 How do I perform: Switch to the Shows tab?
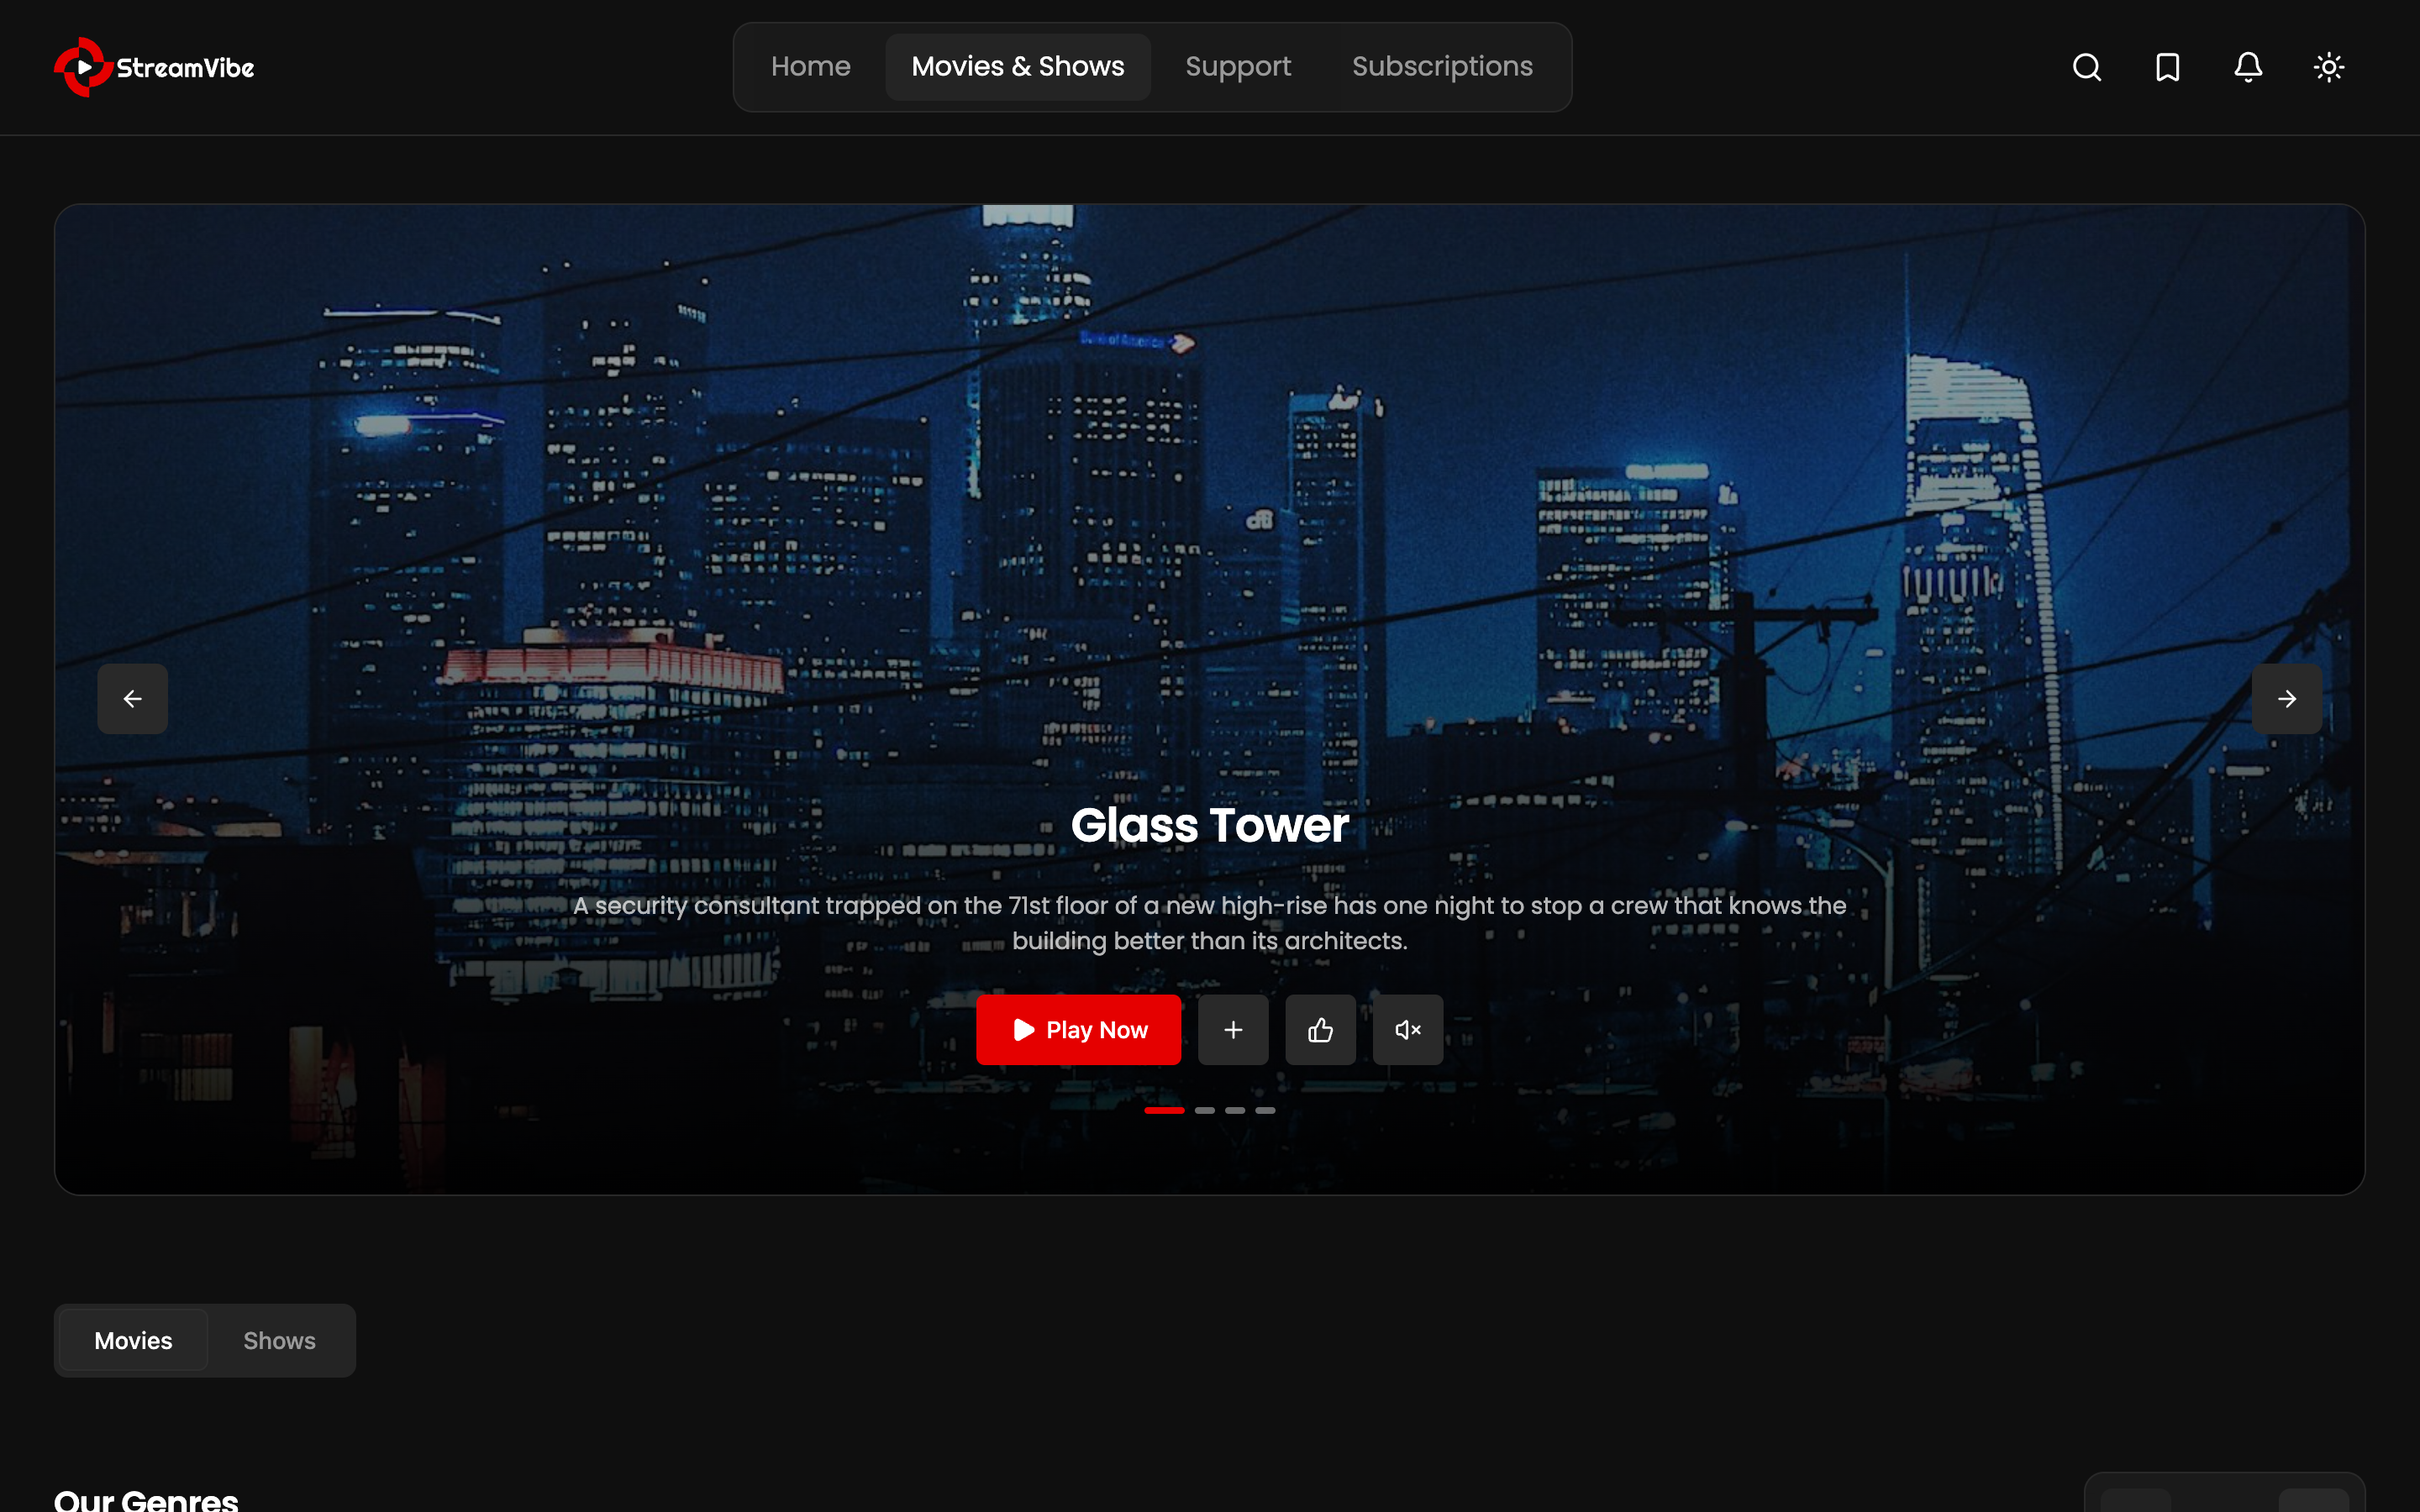coord(279,1341)
